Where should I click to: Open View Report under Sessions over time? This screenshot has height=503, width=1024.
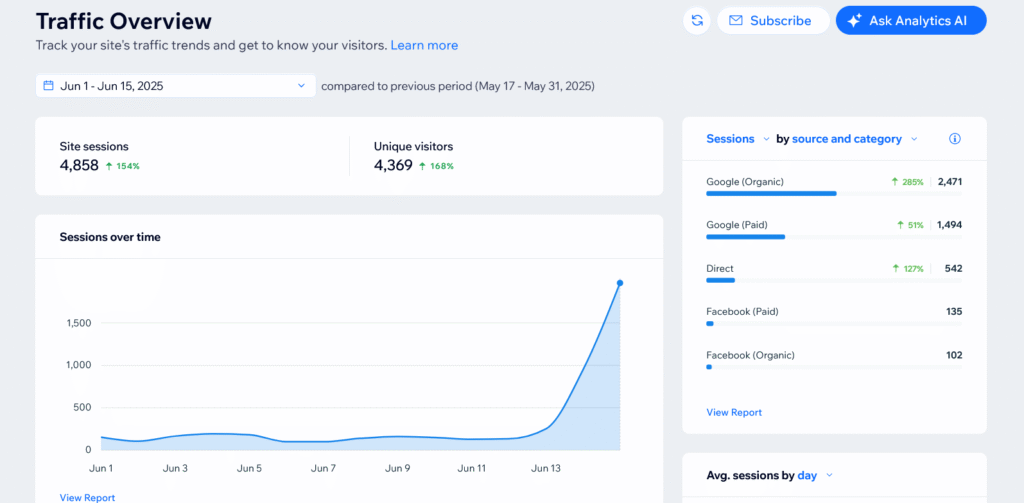point(87,497)
